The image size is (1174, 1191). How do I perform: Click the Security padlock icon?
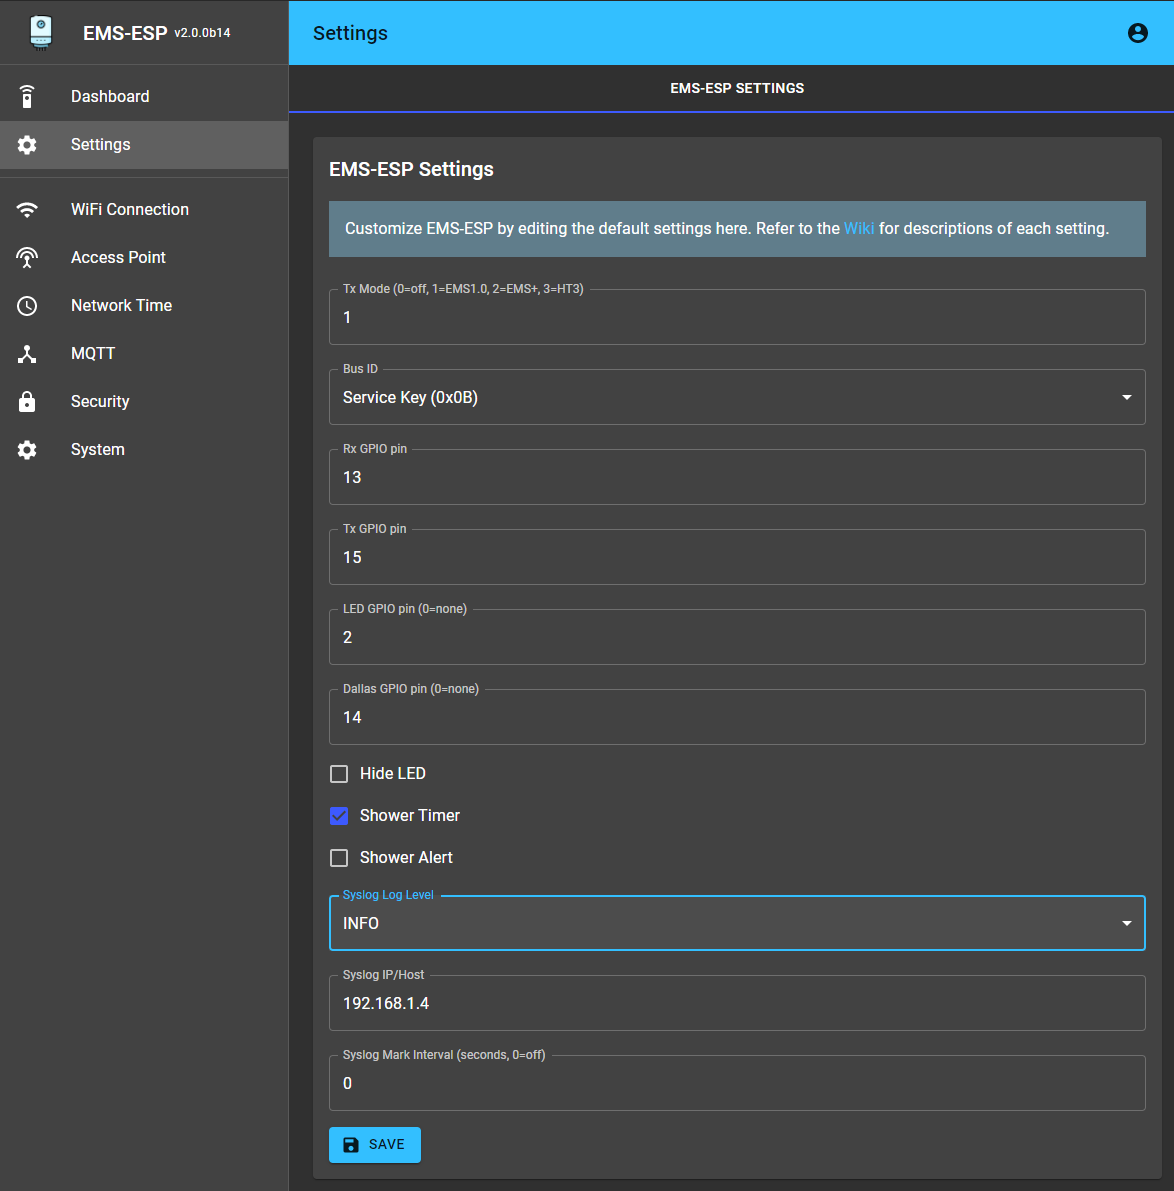pyautogui.click(x=27, y=402)
